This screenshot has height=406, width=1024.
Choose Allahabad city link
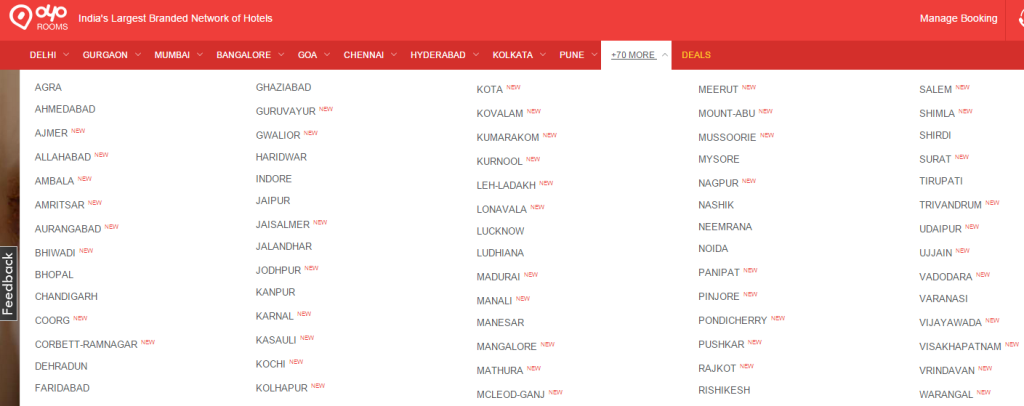point(63,157)
